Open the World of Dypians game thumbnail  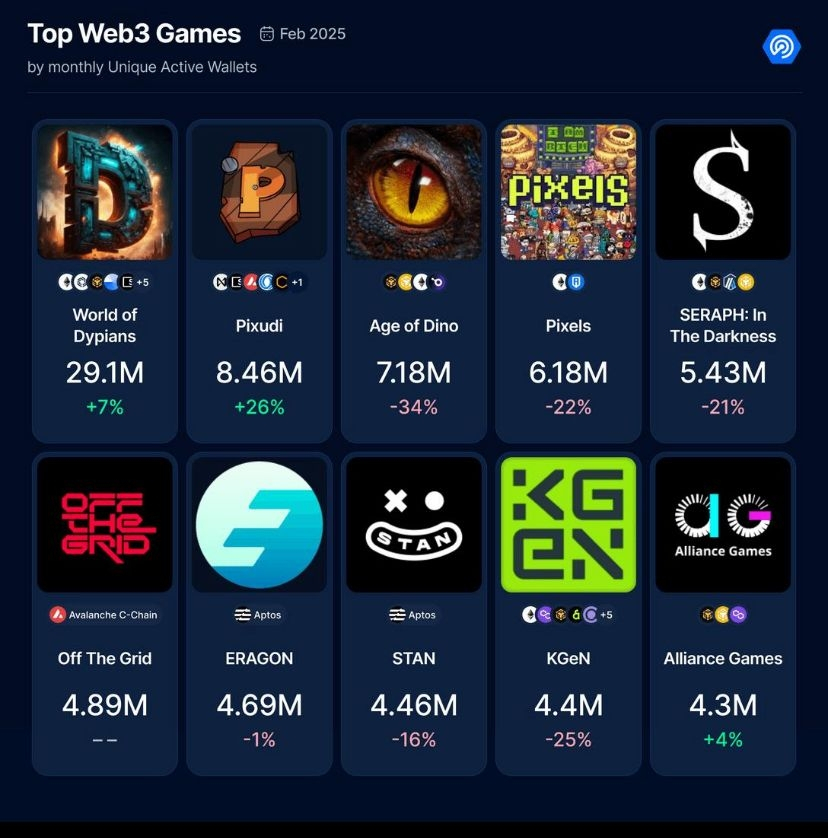coord(105,192)
